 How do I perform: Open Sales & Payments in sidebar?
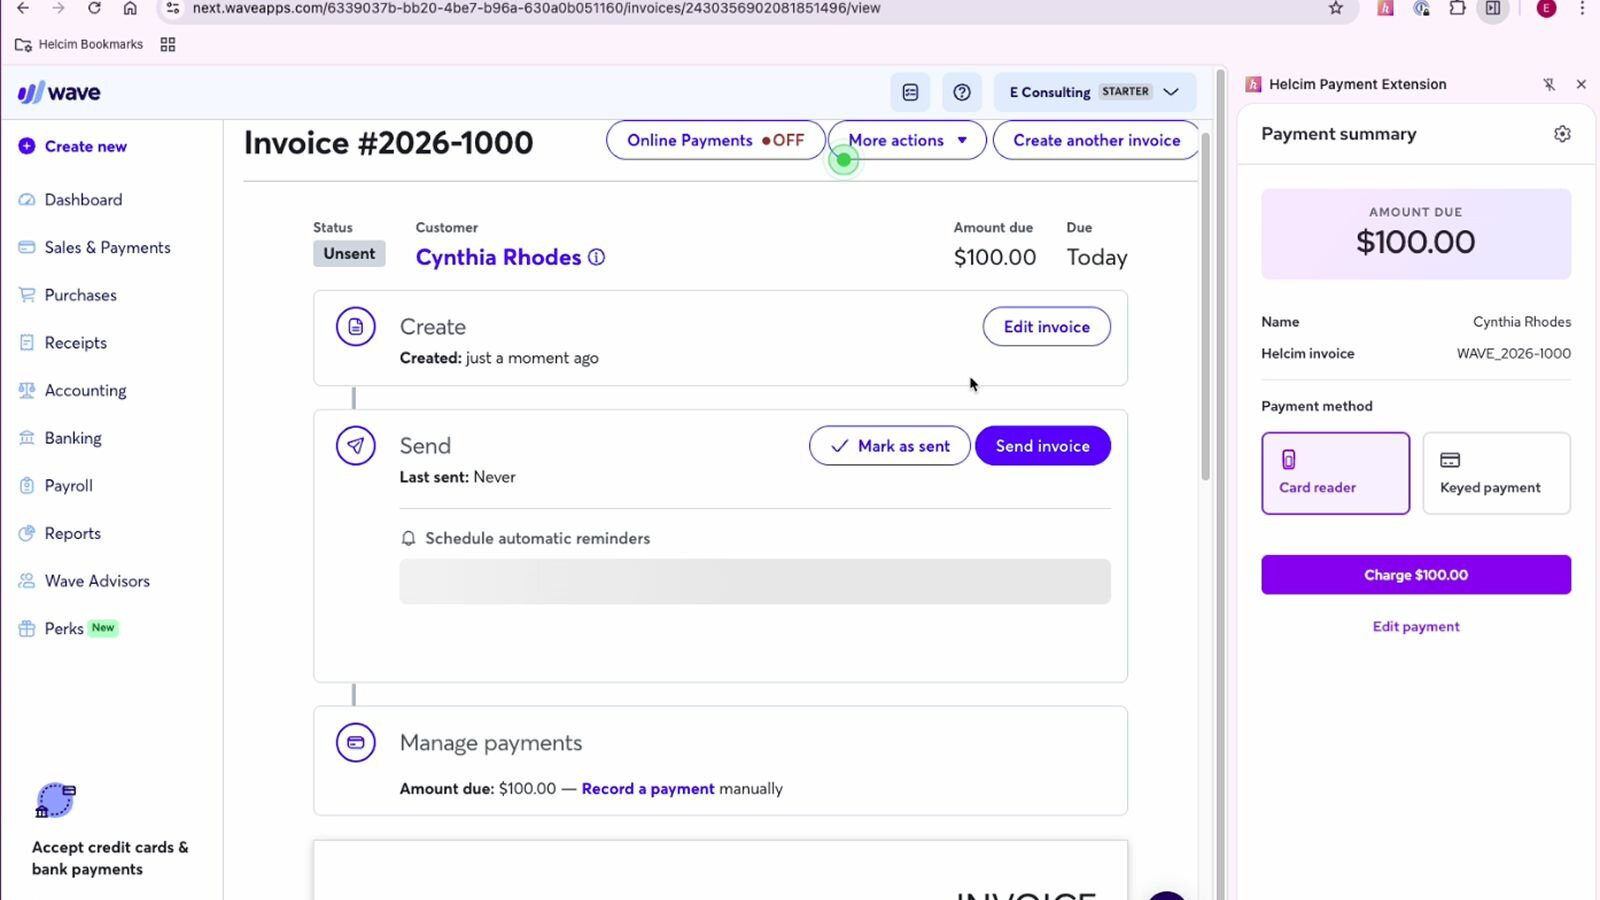pos(107,248)
